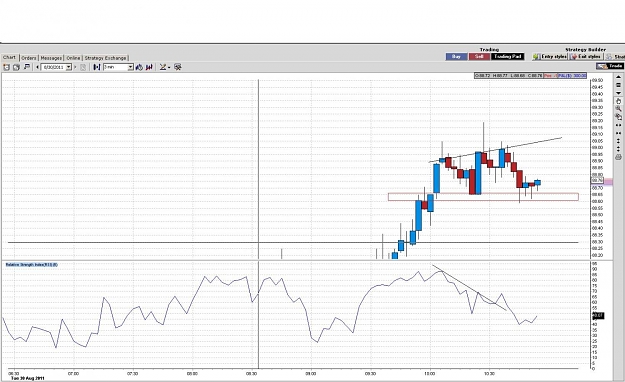
Task: Open the Trading Pad
Action: point(507,57)
